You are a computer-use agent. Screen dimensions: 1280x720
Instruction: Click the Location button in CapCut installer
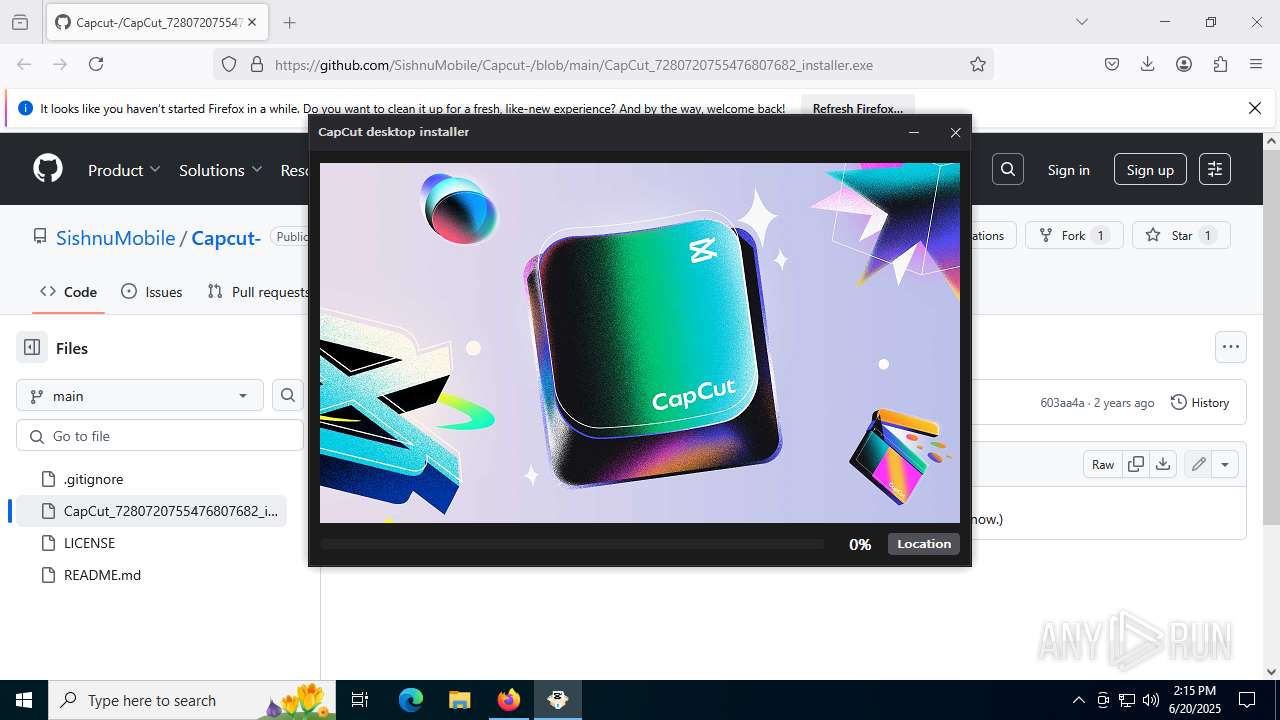[924, 544]
